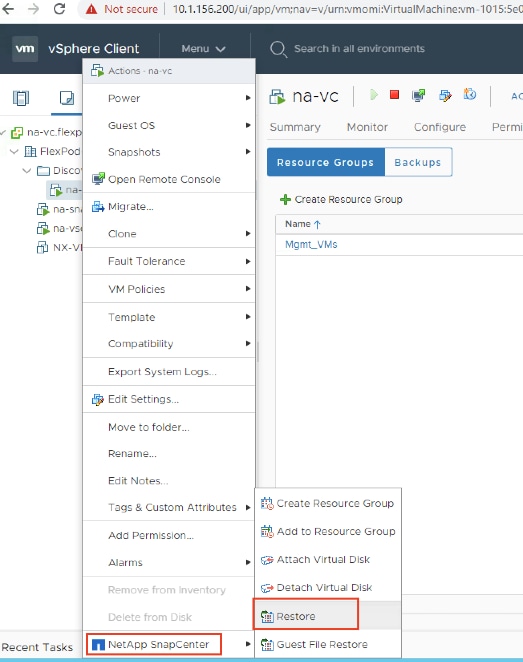Expand the Template submenu arrow
Viewport: 523px width, 662px height.
248,317
